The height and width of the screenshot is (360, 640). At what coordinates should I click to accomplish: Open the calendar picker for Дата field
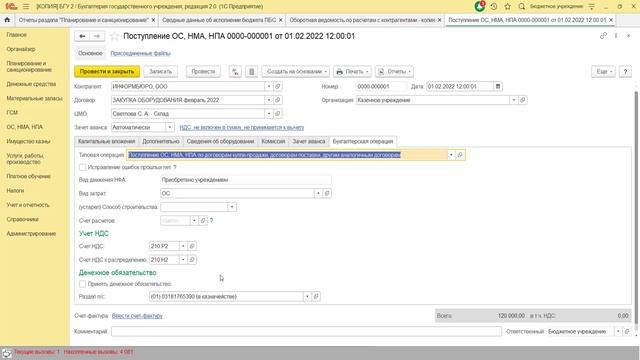(x=498, y=87)
